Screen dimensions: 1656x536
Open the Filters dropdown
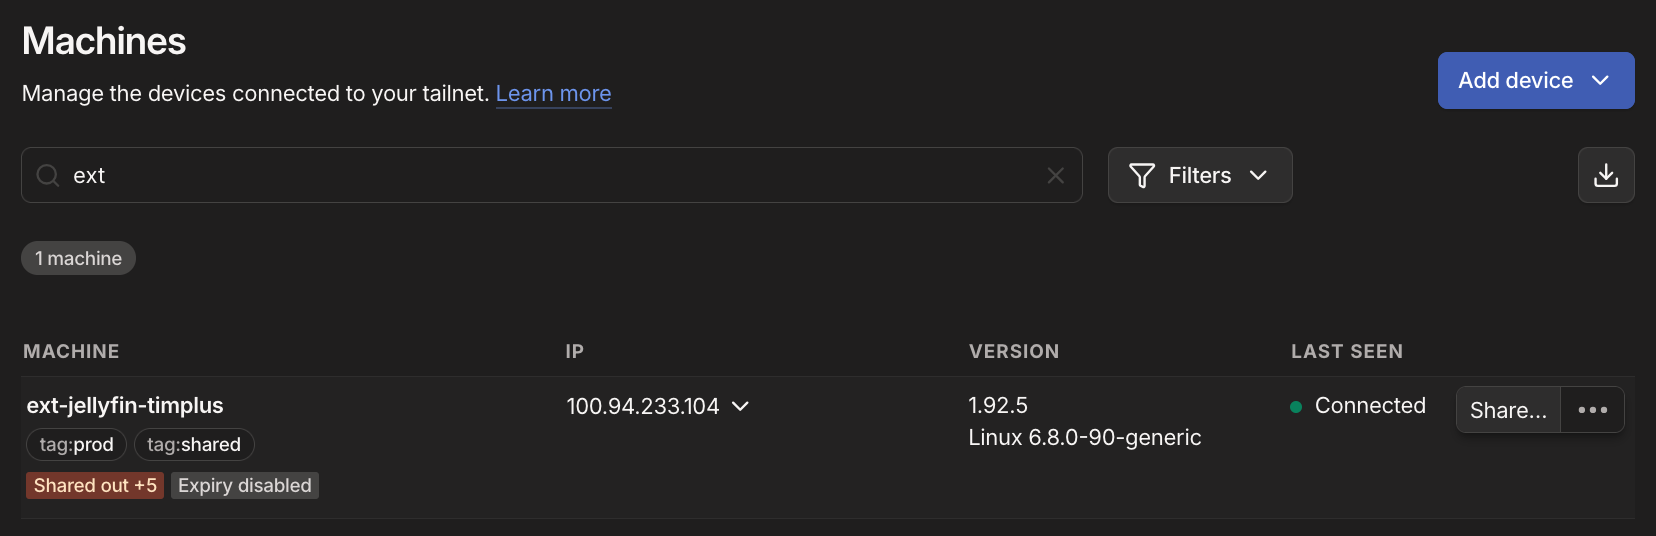pos(1199,176)
